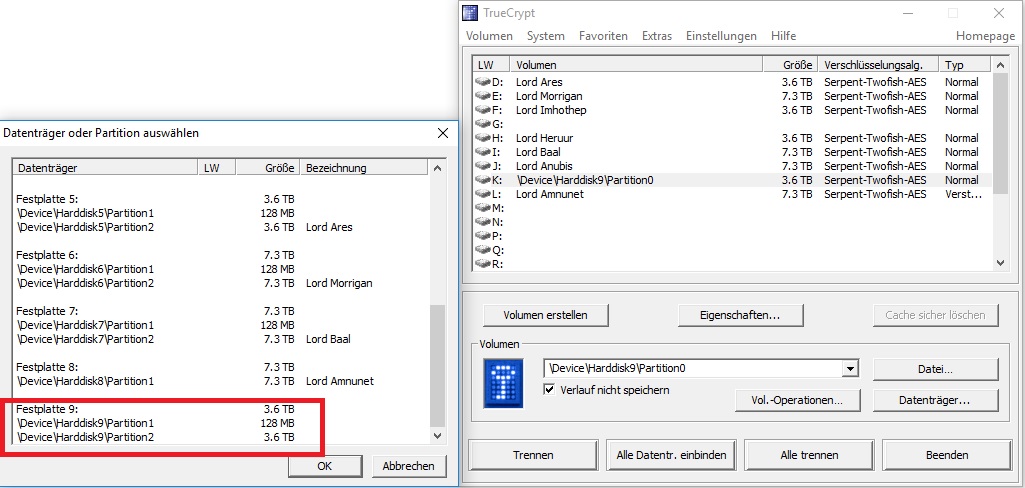This screenshot has height=488, width=1025.
Task: Select drive icon for F: Lord Imhothep
Action: [483, 110]
